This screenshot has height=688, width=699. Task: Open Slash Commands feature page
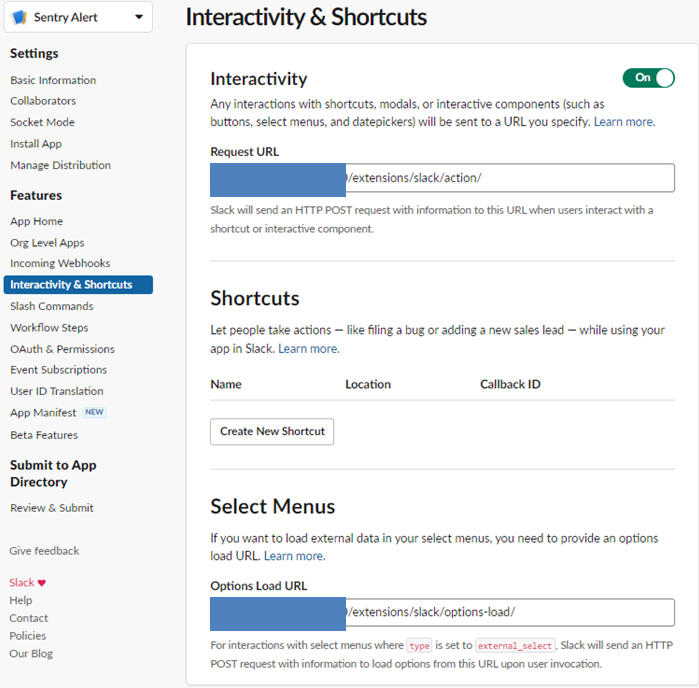[52, 306]
